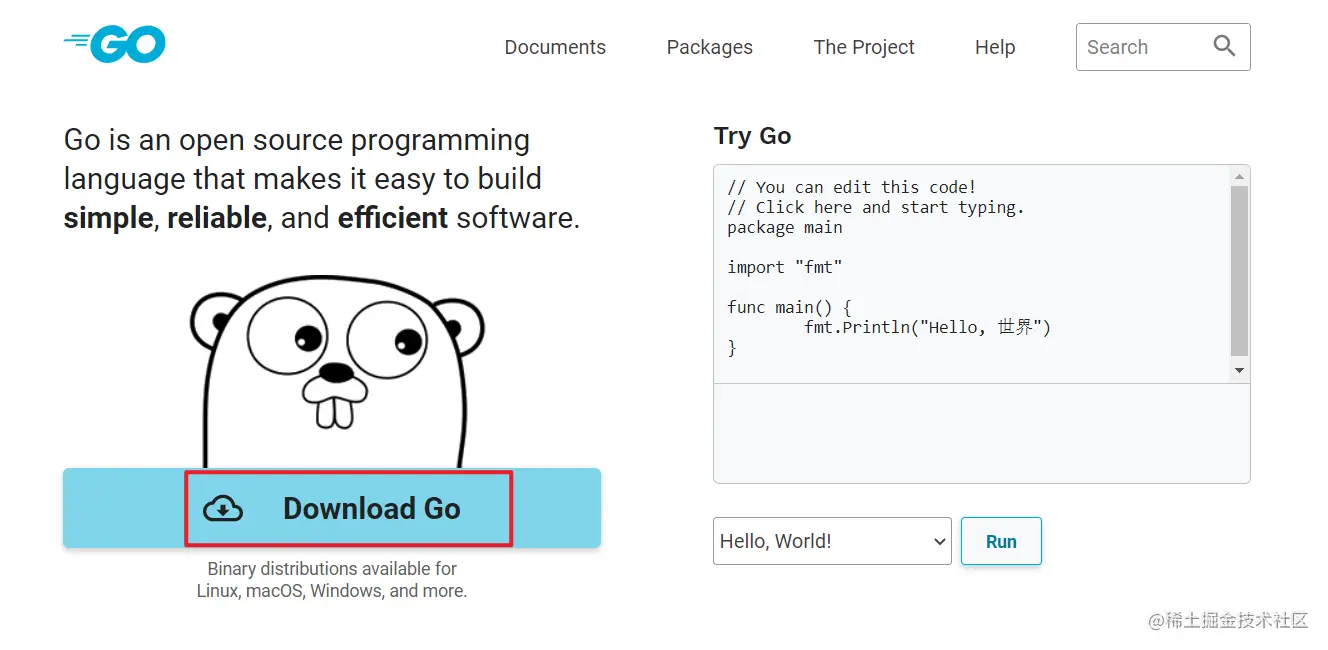
Task: Open the Packages menu item
Action: pyautogui.click(x=710, y=47)
